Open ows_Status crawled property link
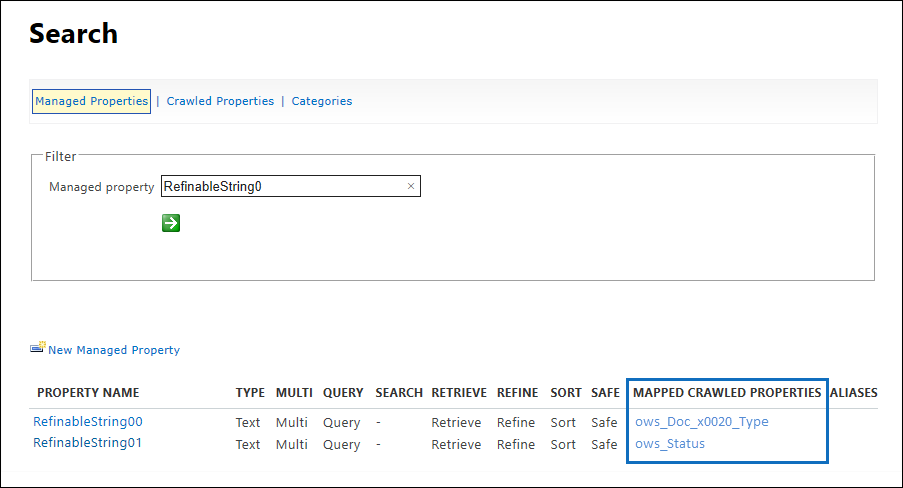This screenshot has height=488, width=903. point(670,444)
